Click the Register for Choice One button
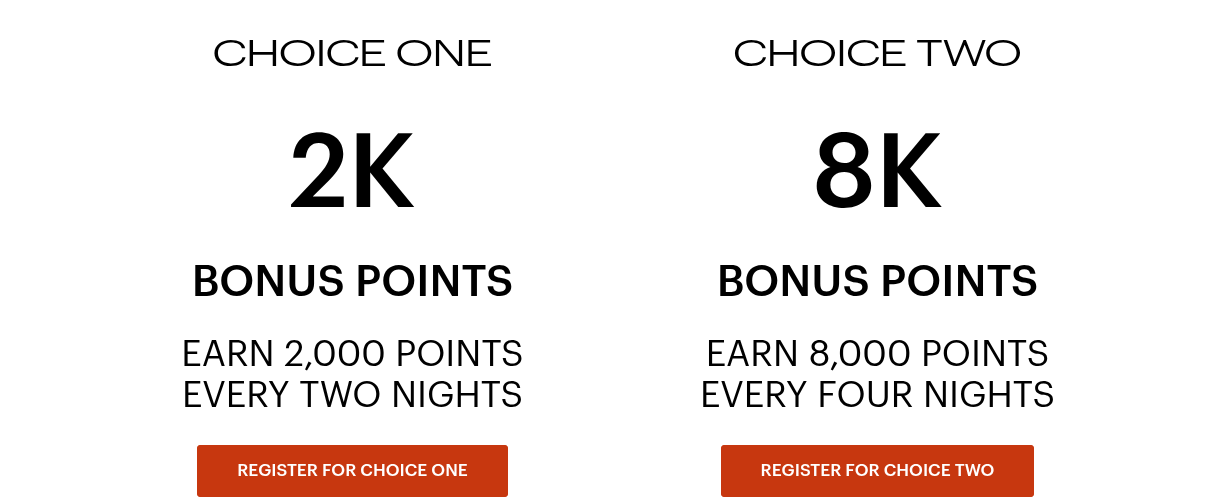1231x504 pixels. [352, 471]
